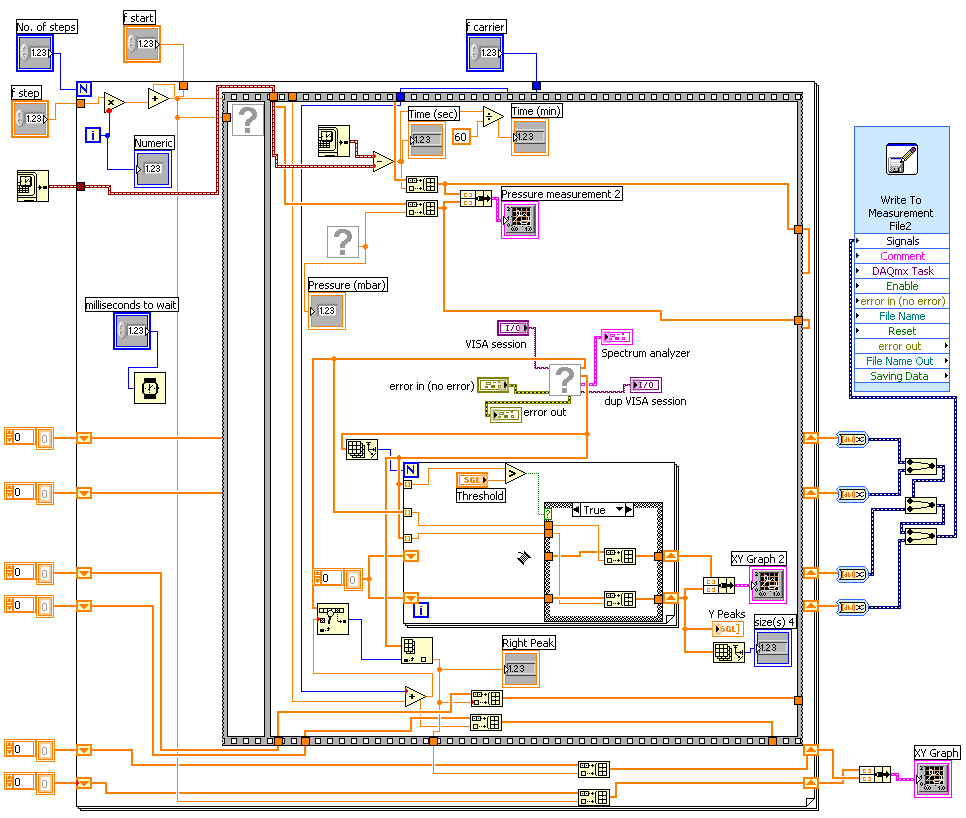Click the VISA session I/O control
The image size is (966, 818).
click(513, 328)
